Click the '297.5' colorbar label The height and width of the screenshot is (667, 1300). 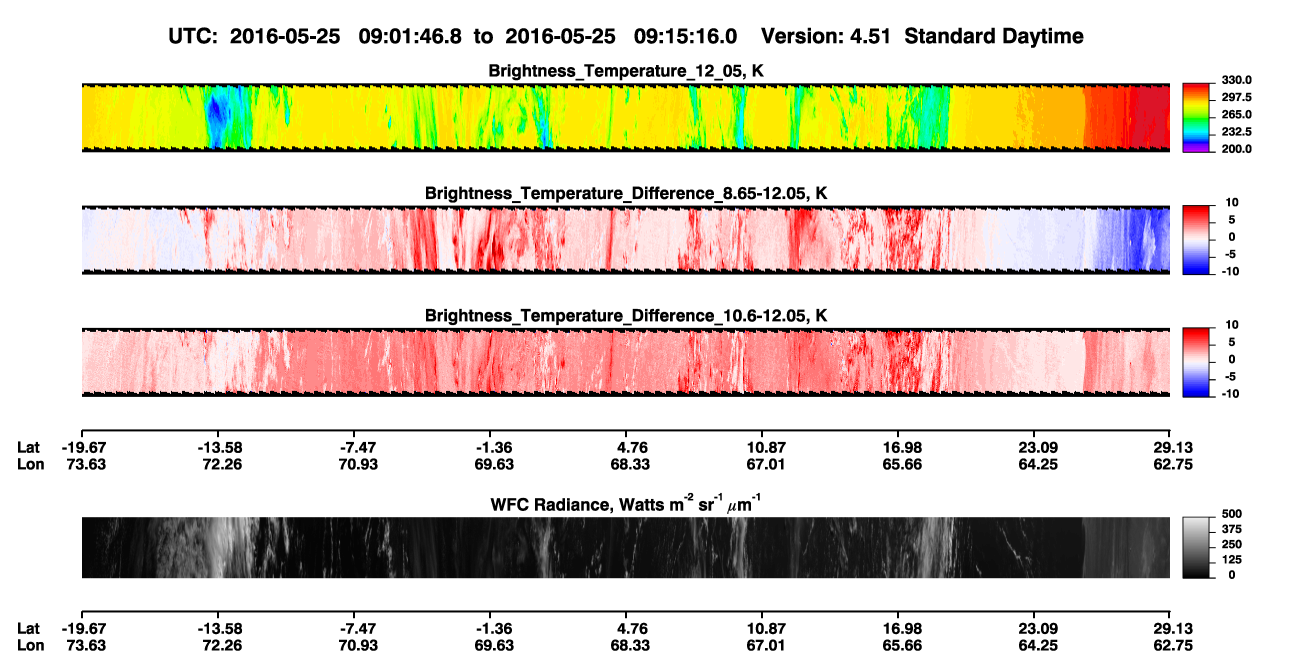1236,98
